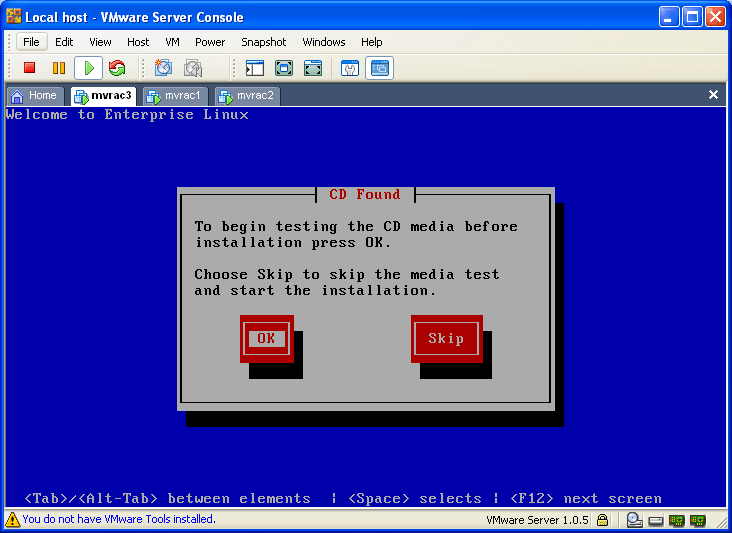Maximize the VMware Server Console window
732x533 pixels.
tap(692, 17)
